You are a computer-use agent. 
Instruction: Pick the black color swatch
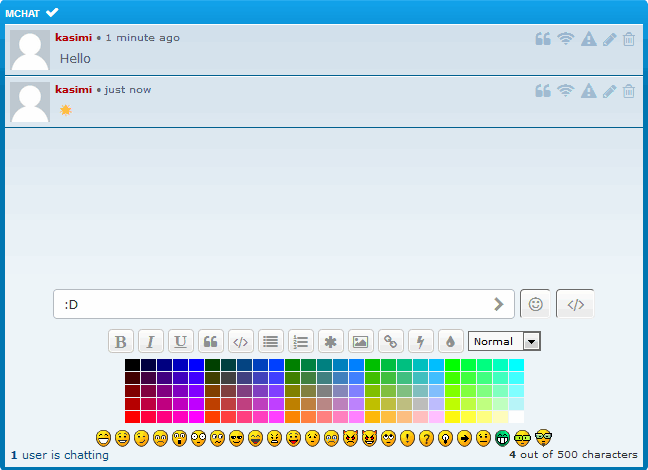point(132,365)
